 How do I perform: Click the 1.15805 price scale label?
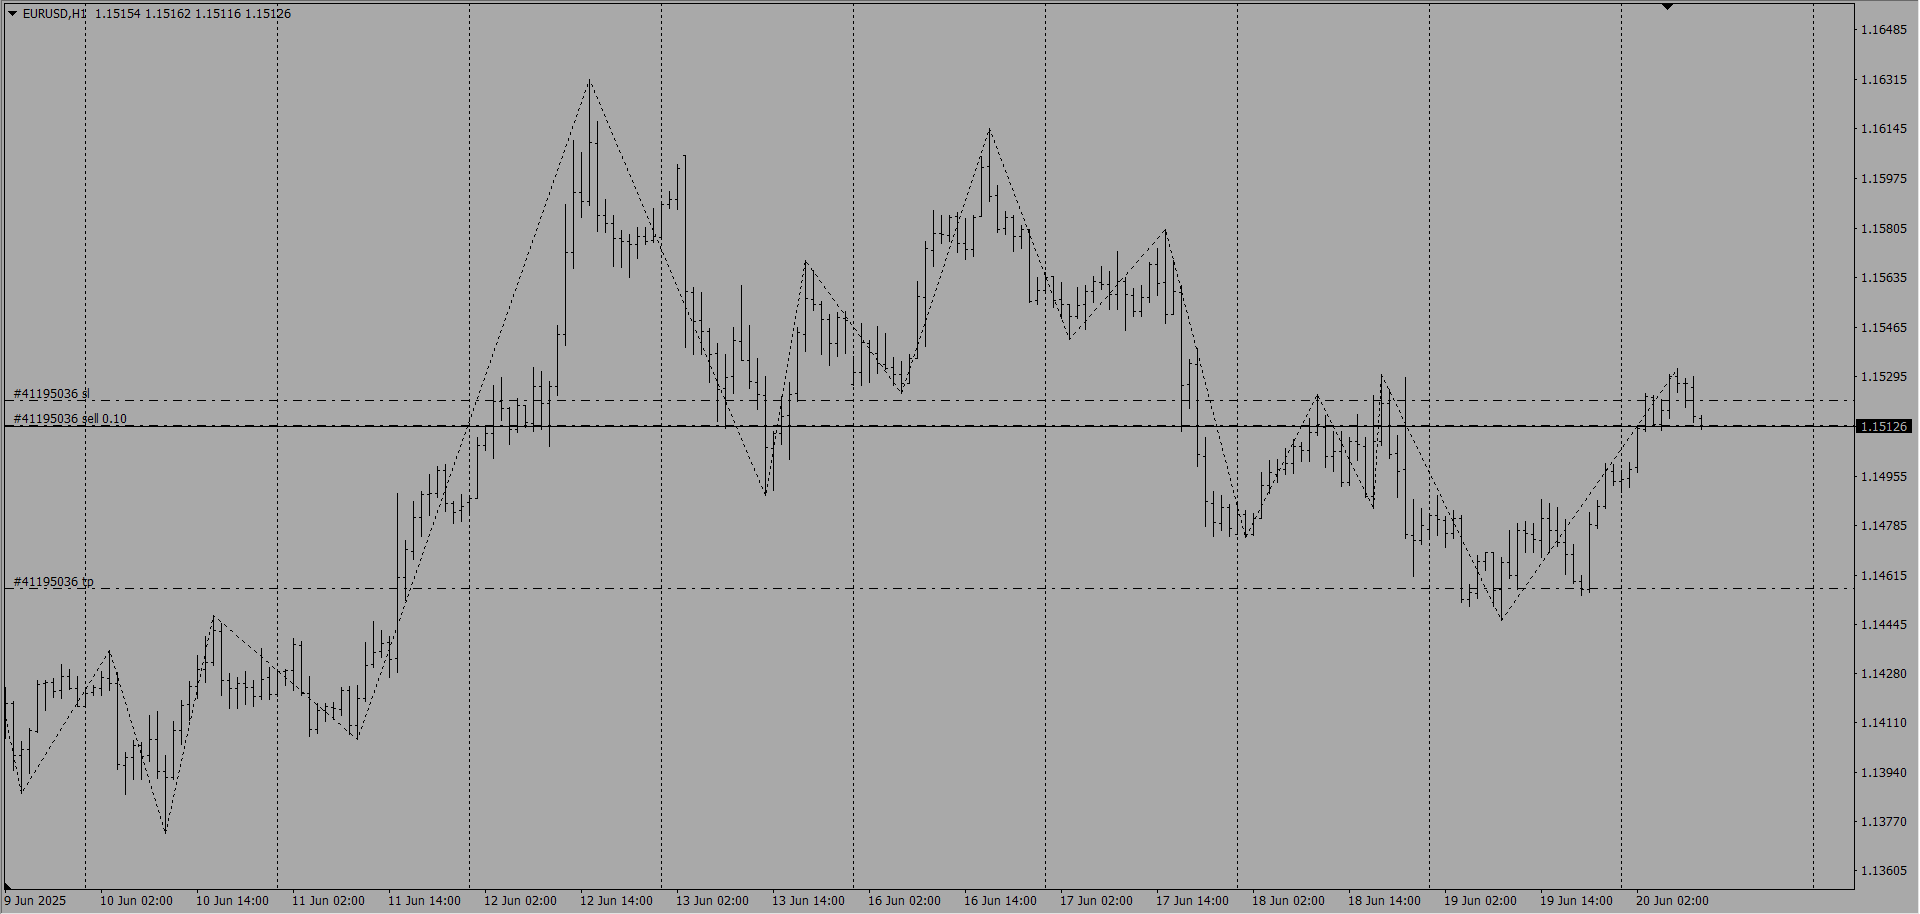point(1883,229)
